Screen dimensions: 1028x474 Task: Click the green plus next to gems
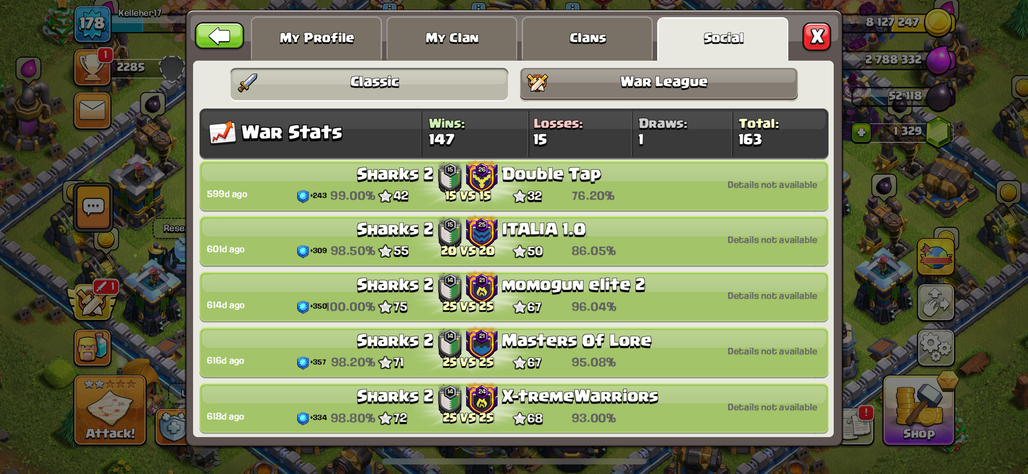(x=860, y=131)
